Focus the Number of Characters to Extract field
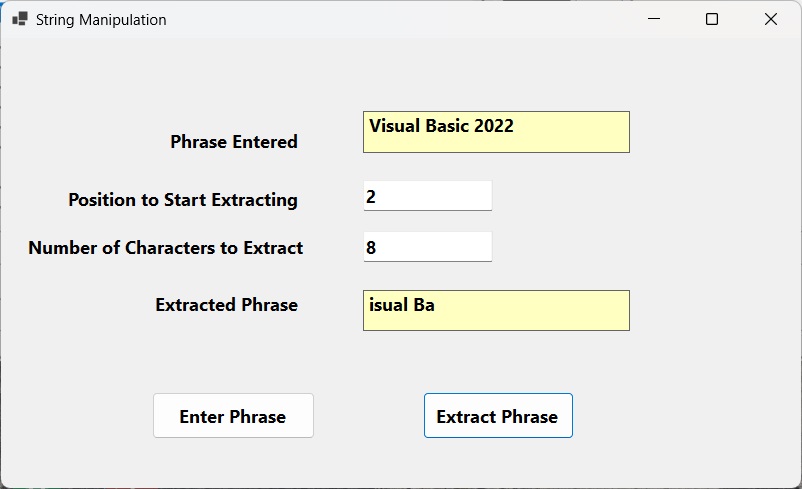This screenshot has width=802, height=489. coord(428,247)
